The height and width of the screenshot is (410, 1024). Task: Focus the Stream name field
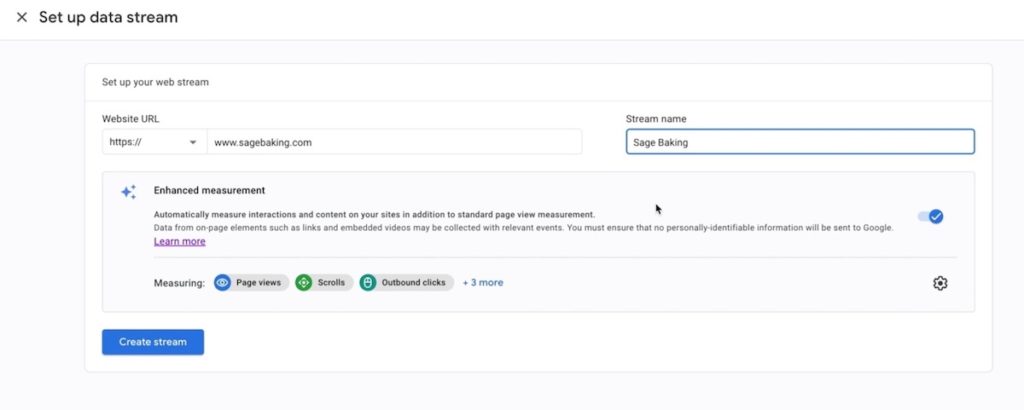click(800, 142)
